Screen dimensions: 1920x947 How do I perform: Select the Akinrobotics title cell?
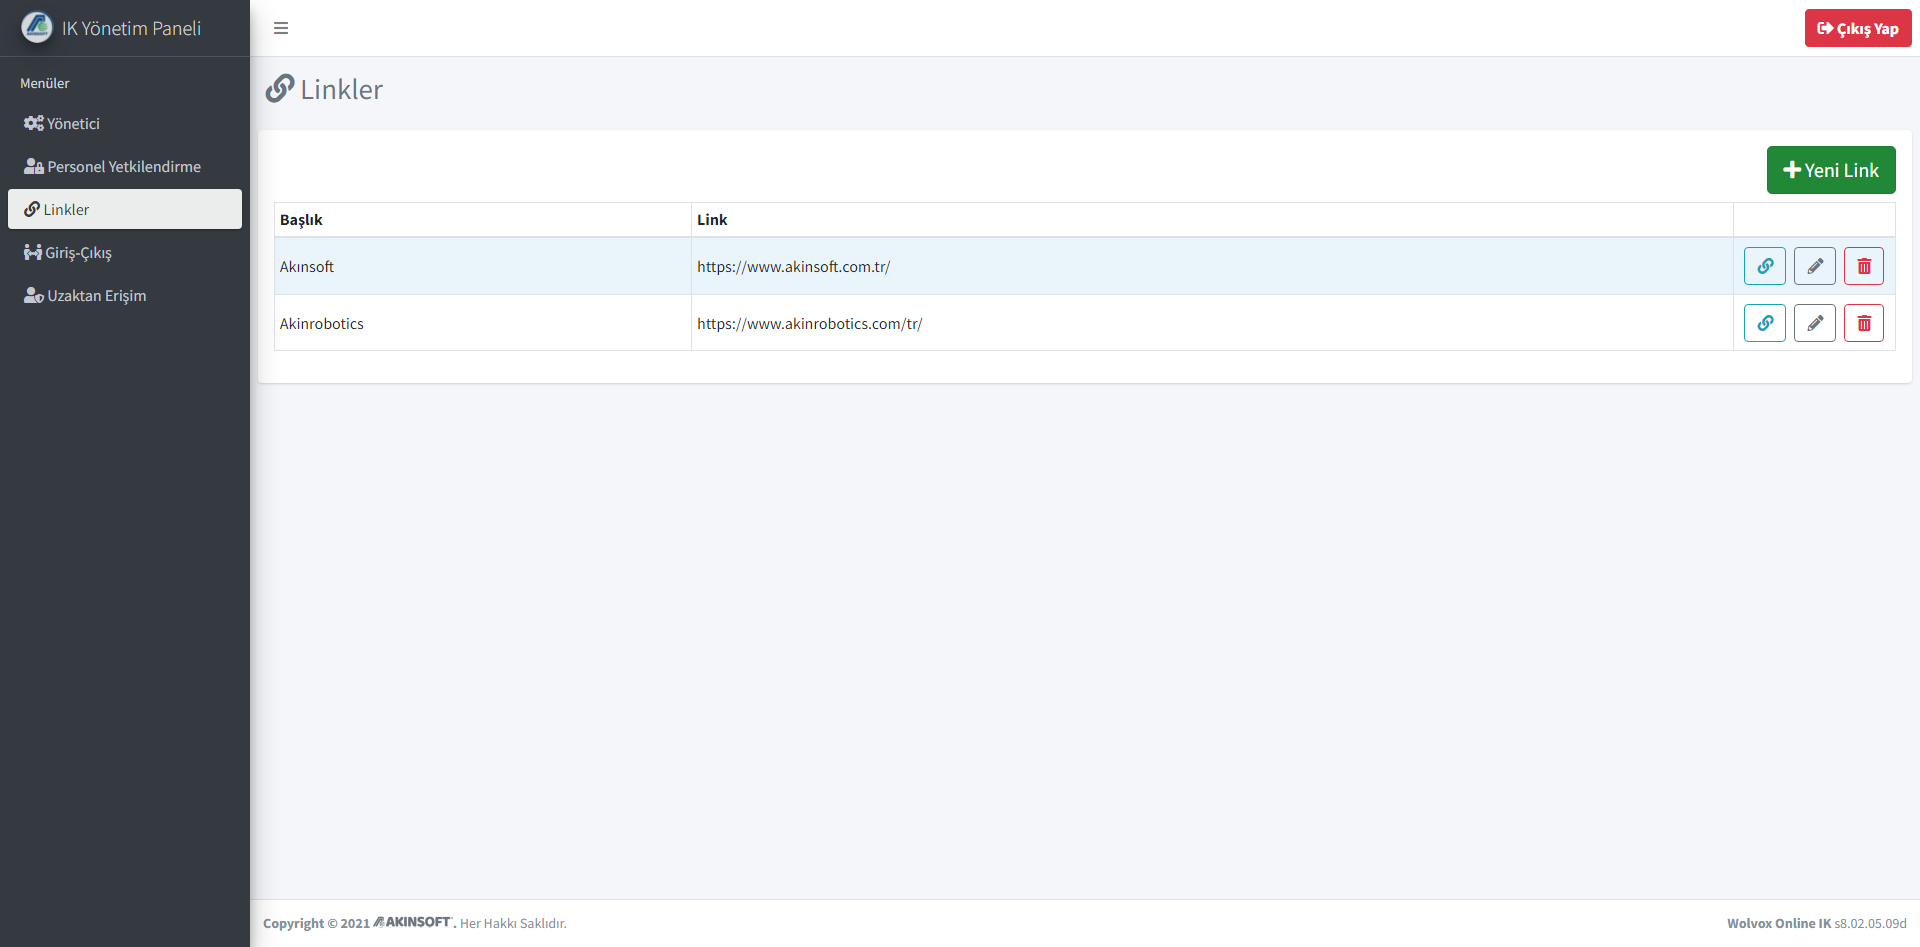click(483, 323)
